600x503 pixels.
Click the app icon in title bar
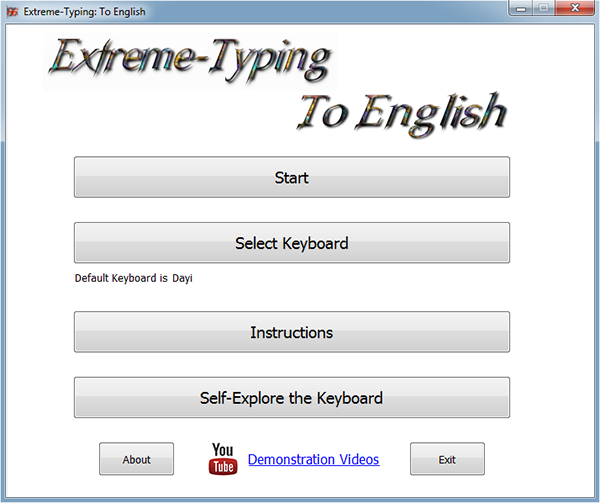coord(12,12)
